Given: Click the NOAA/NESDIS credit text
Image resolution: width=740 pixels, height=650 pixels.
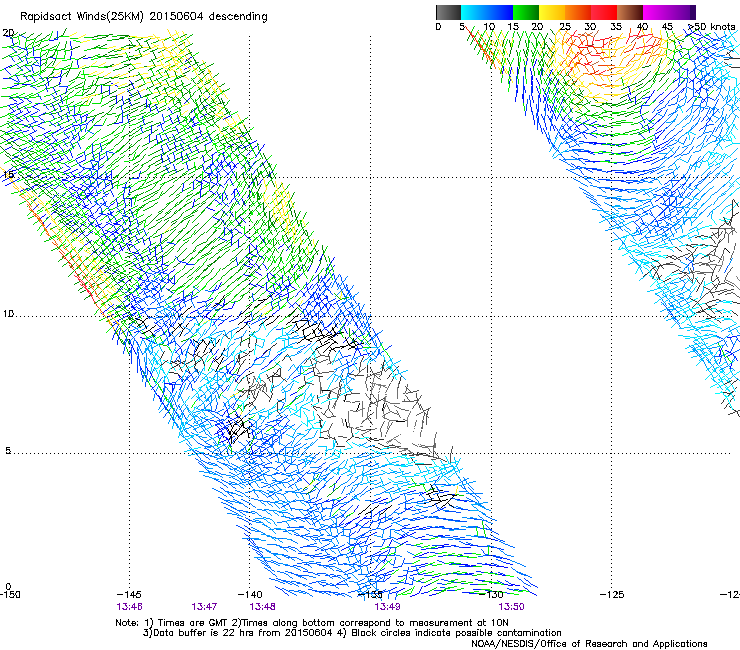Looking at the screenshot, I should pos(589,644).
